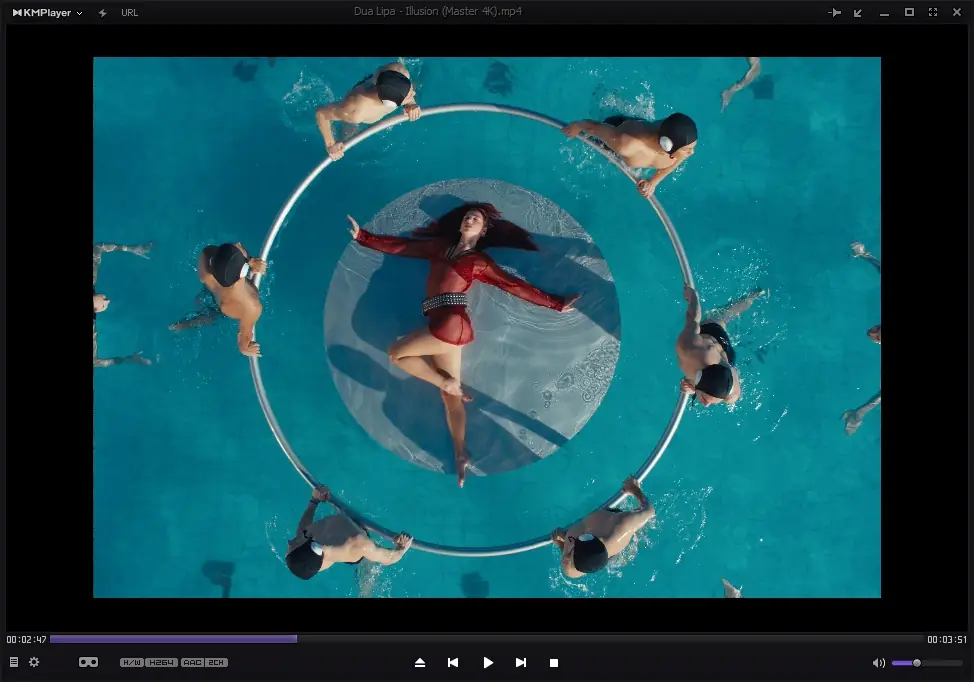Open the playlist panel icon

(14, 662)
